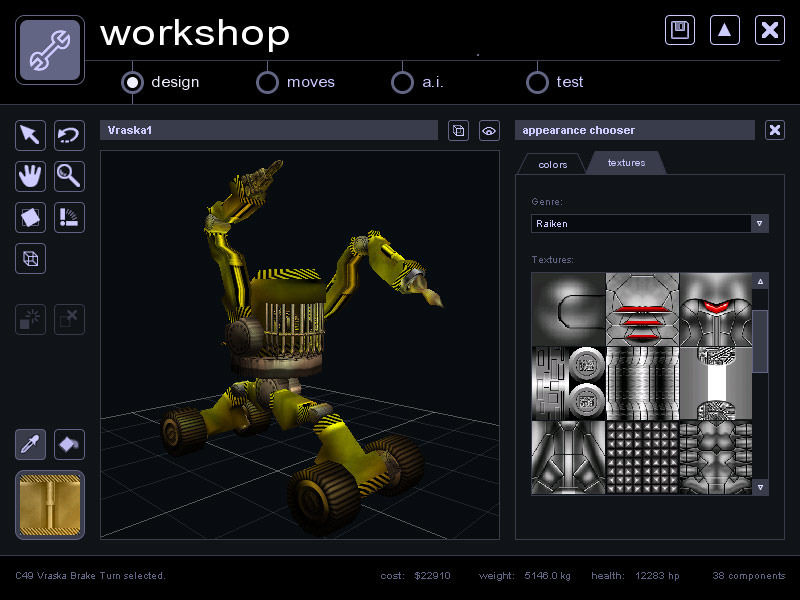Viewport: 800px width, 600px height.
Task: Toggle the eye visibility icon
Action: click(489, 130)
